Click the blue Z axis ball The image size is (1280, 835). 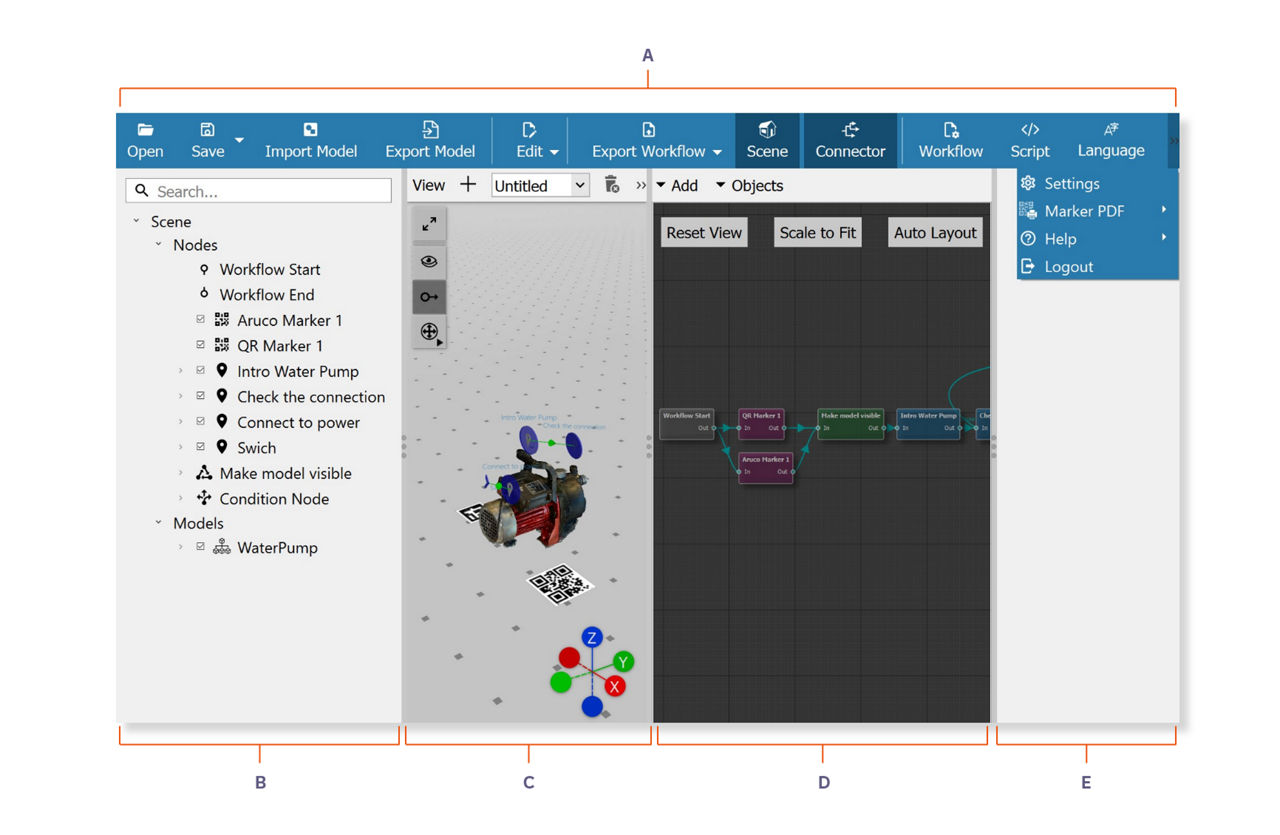point(592,638)
